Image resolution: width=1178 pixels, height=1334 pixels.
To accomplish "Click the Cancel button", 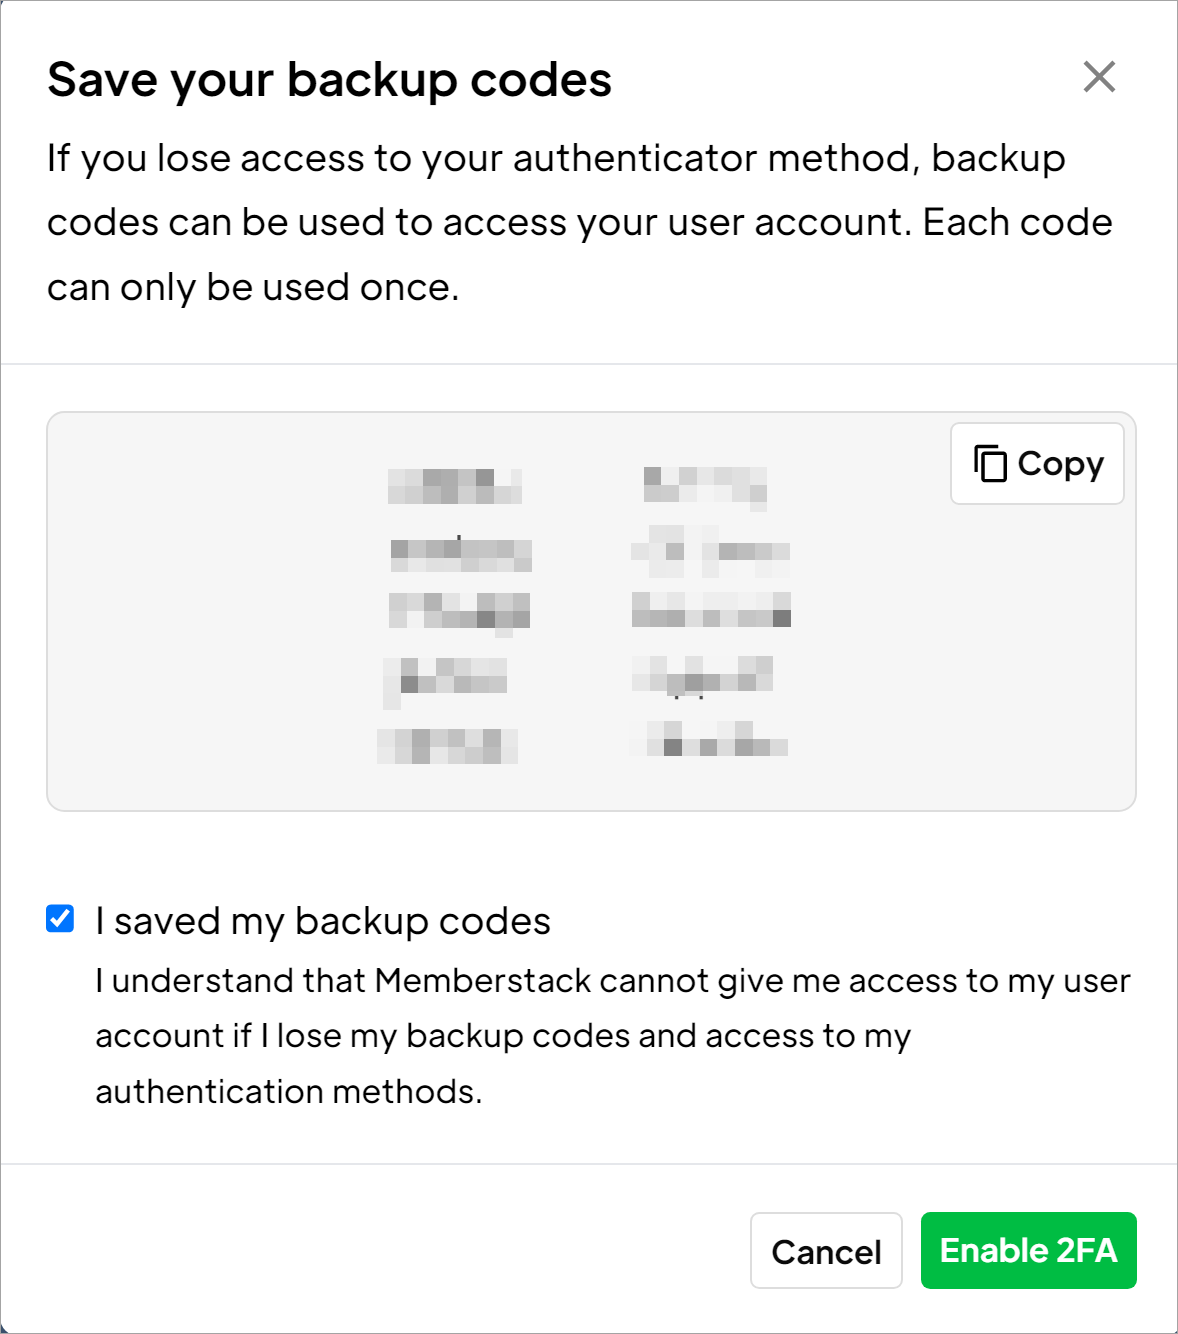I will pyautogui.click(x=826, y=1251).
